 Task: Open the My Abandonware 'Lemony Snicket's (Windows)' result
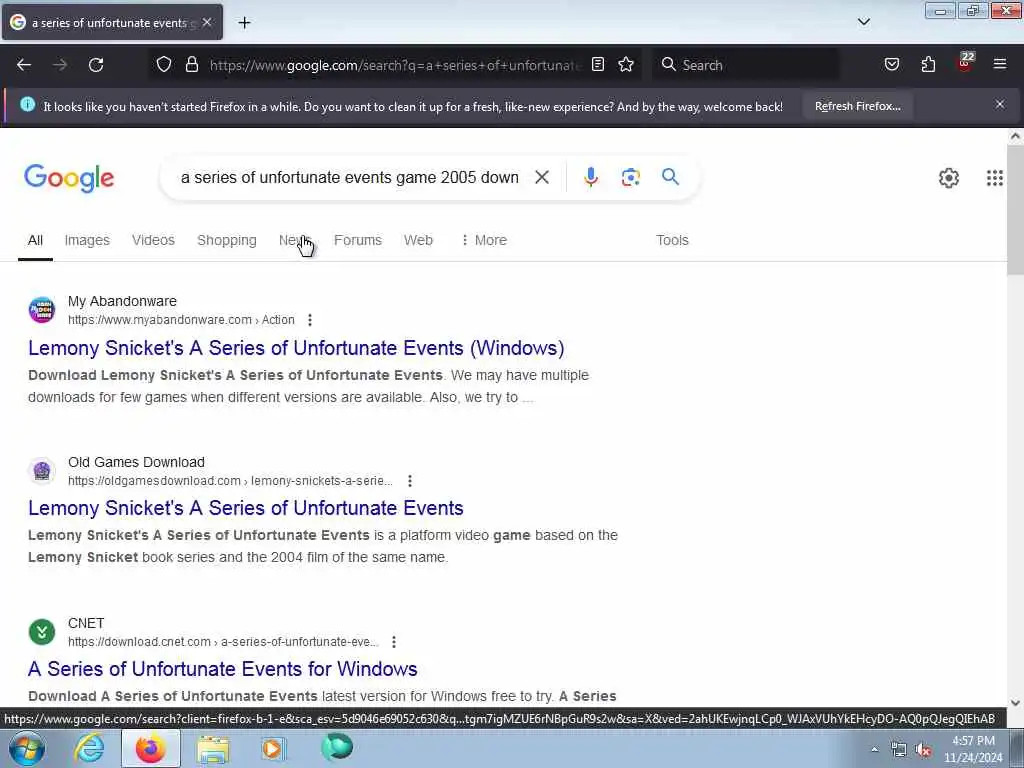click(x=296, y=348)
